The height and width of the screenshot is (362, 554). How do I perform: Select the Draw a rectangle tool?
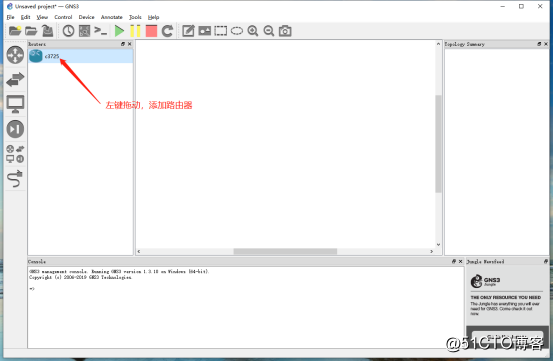coord(220,31)
